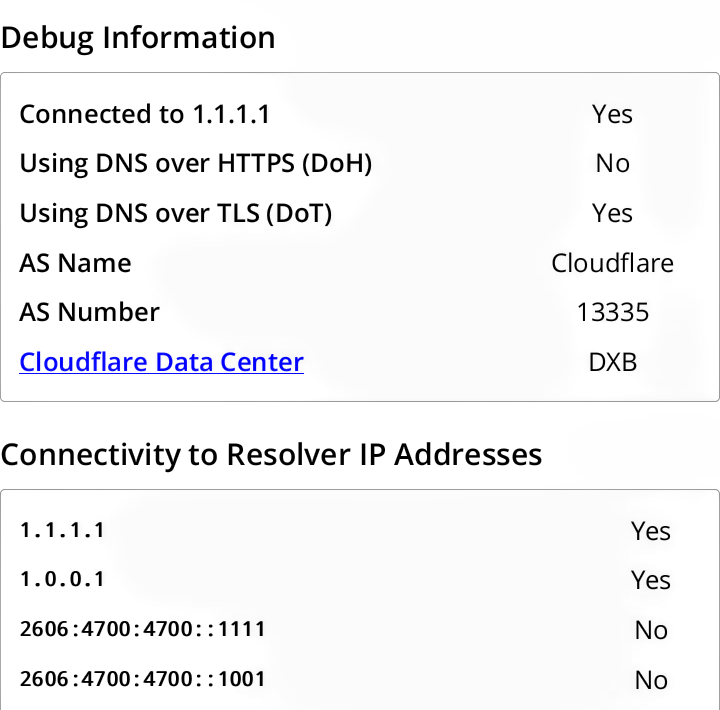
Task: Click the No status beside 2606:4700:4700::1001
Action: [650, 680]
